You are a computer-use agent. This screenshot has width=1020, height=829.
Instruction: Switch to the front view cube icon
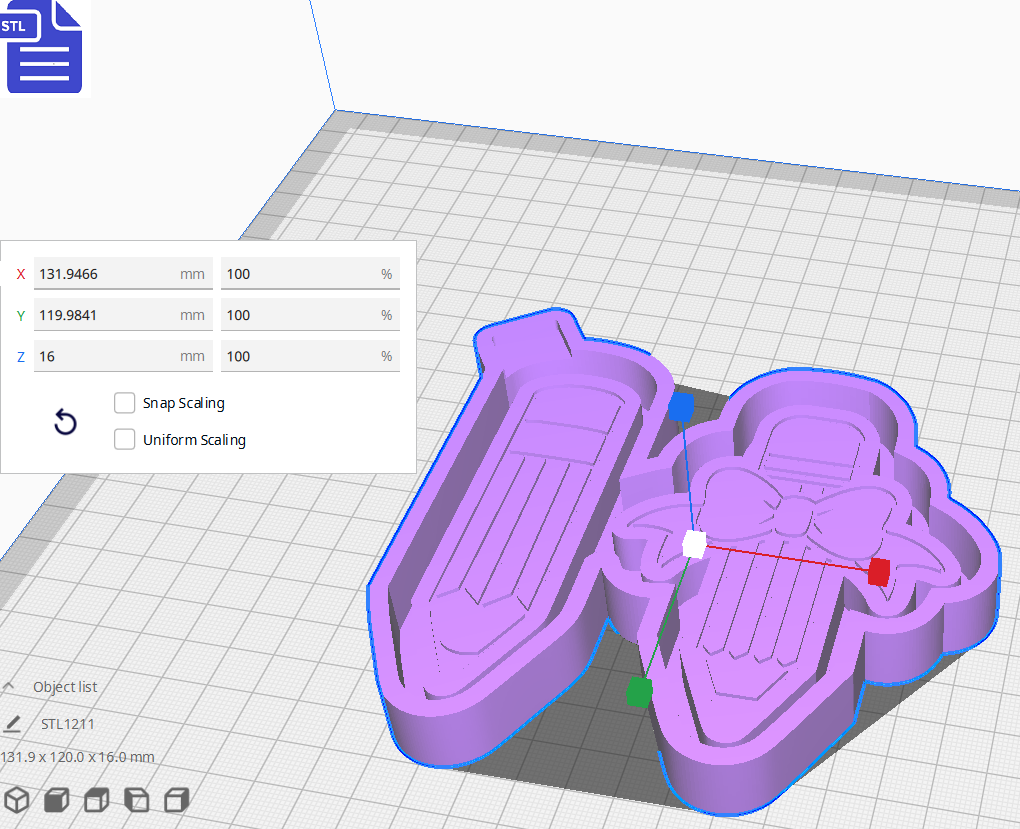pos(56,799)
